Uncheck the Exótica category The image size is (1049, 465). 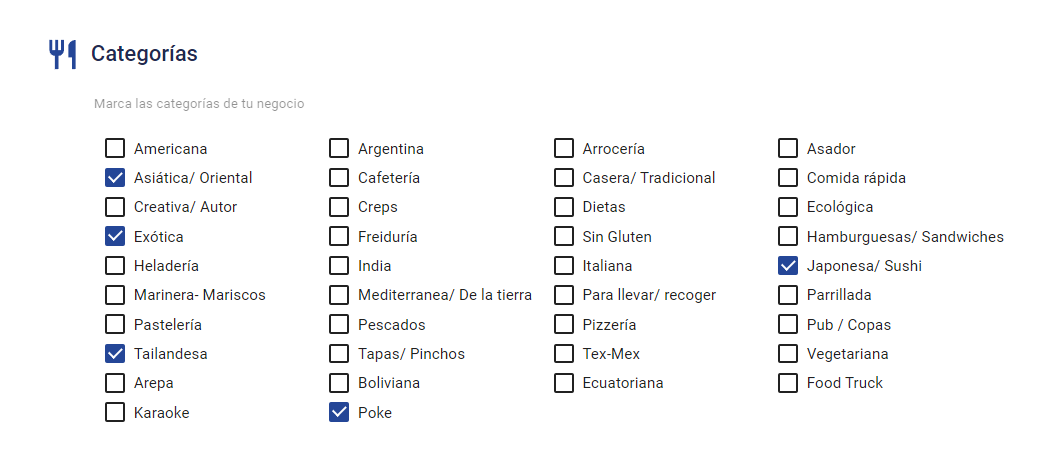tap(115, 236)
